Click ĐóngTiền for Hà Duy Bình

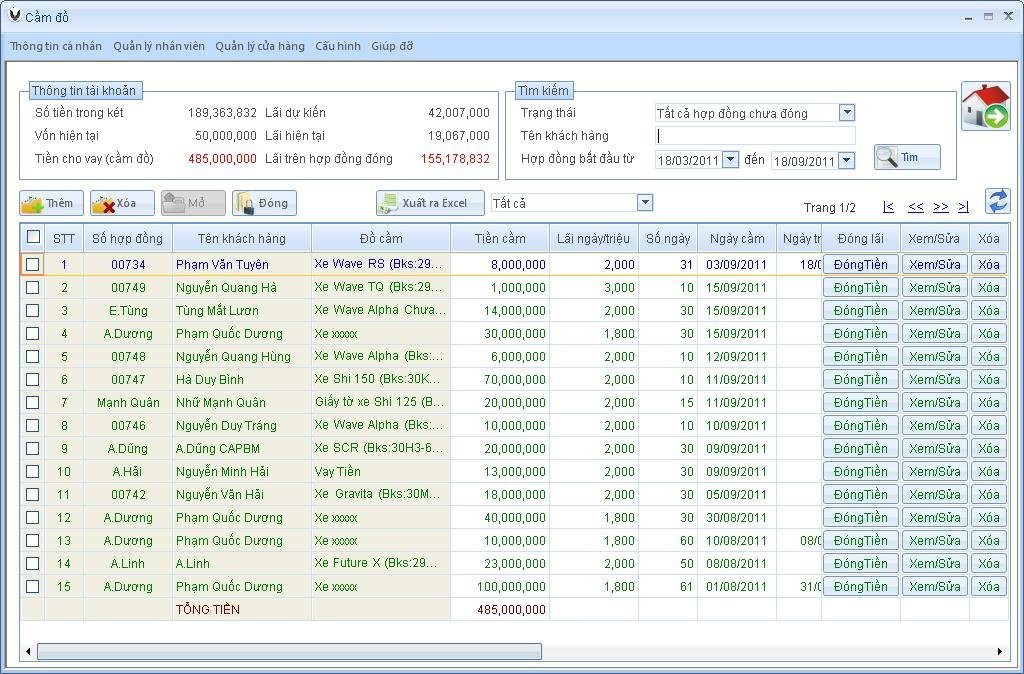coord(861,379)
